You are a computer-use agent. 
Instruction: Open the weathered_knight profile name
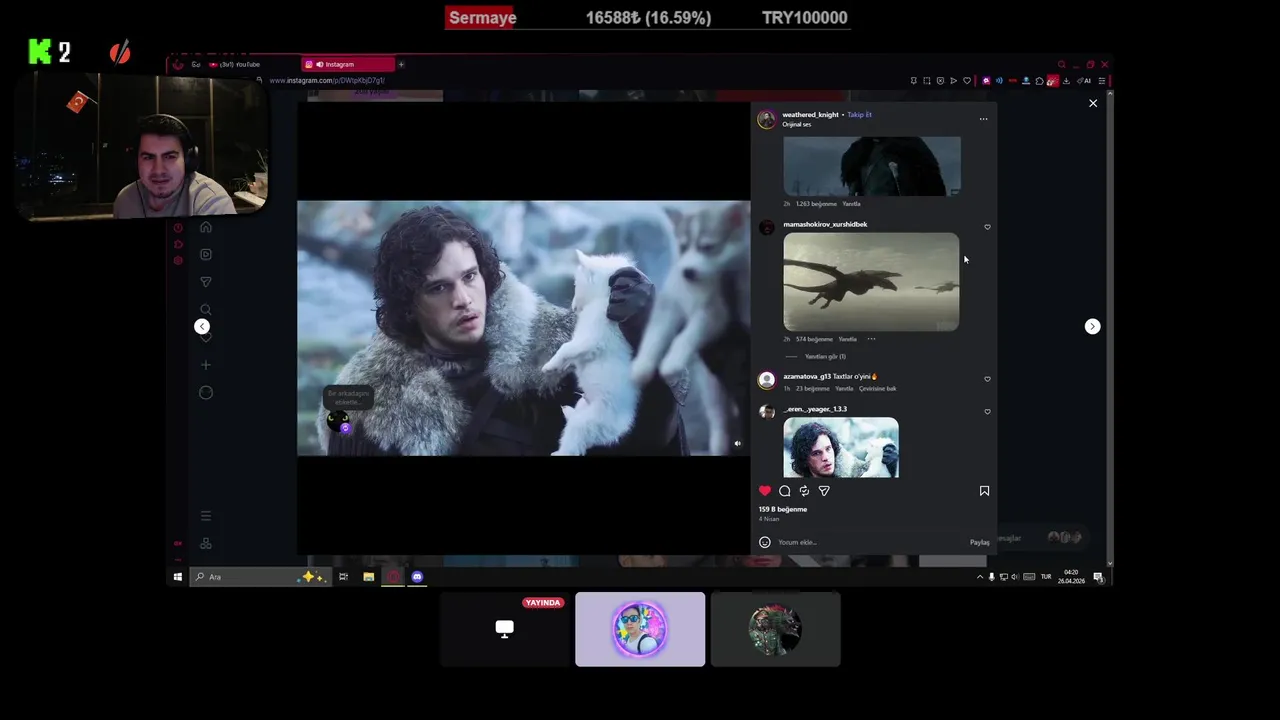point(811,115)
